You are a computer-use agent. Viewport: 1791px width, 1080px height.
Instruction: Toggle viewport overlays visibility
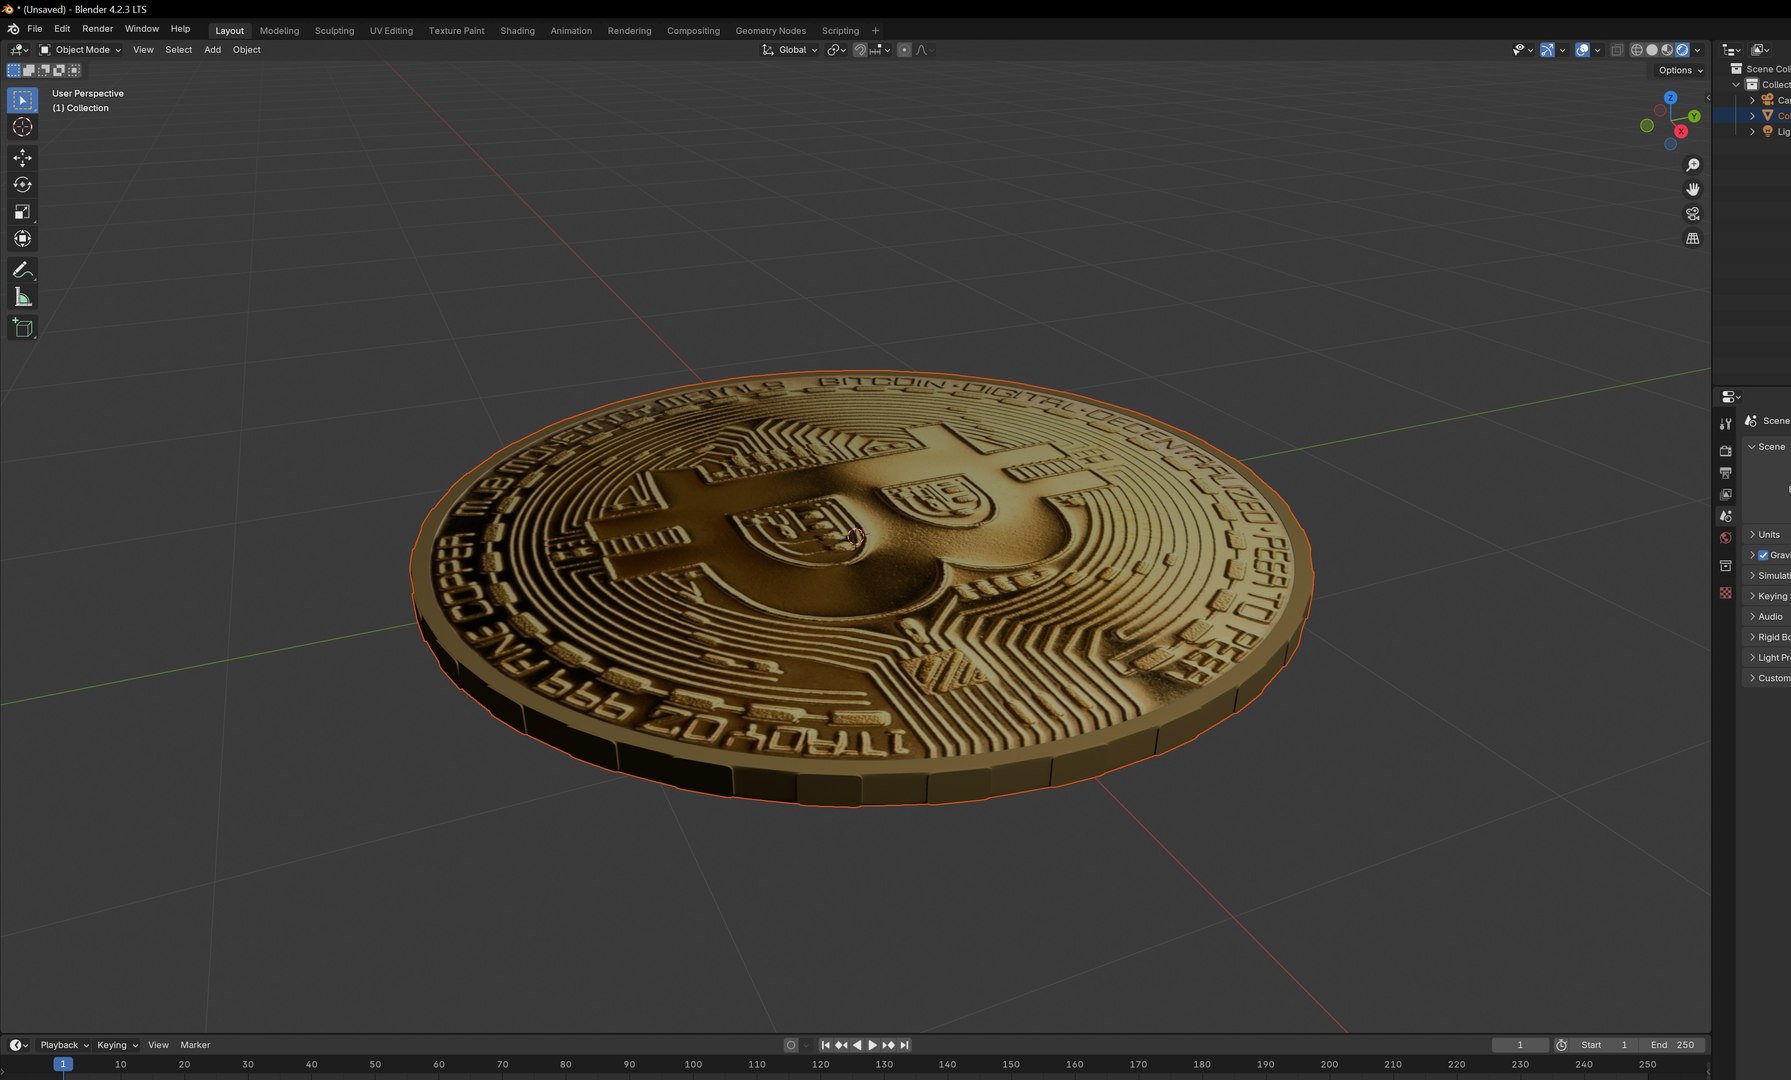click(x=1582, y=50)
